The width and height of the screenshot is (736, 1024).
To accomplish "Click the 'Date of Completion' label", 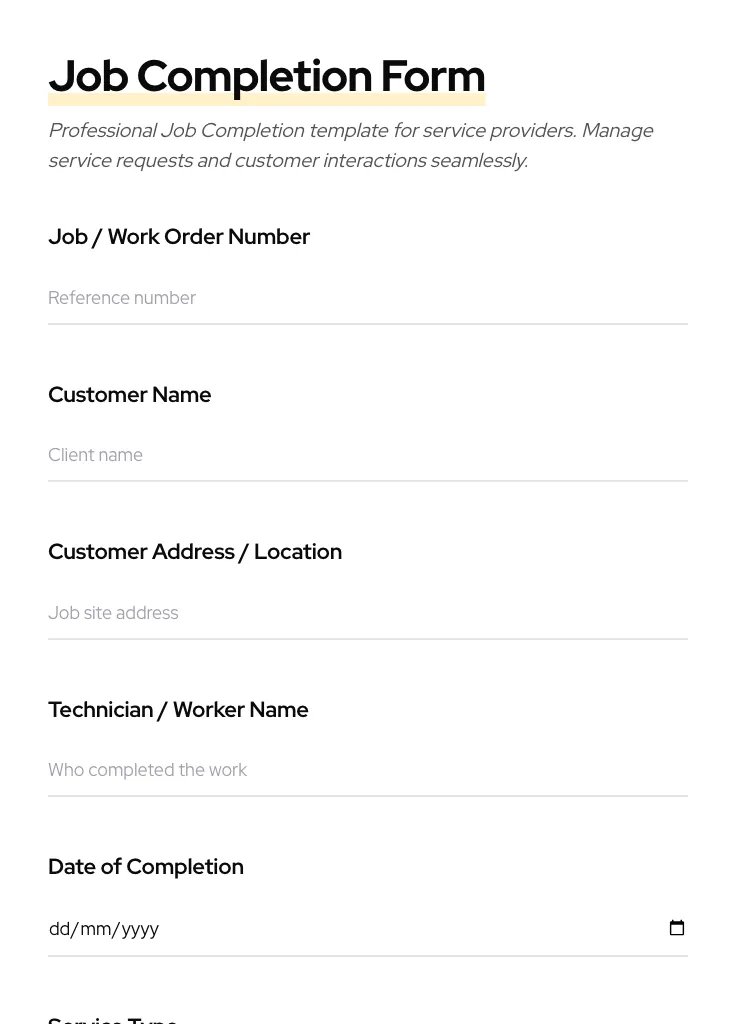I will coord(146,867).
